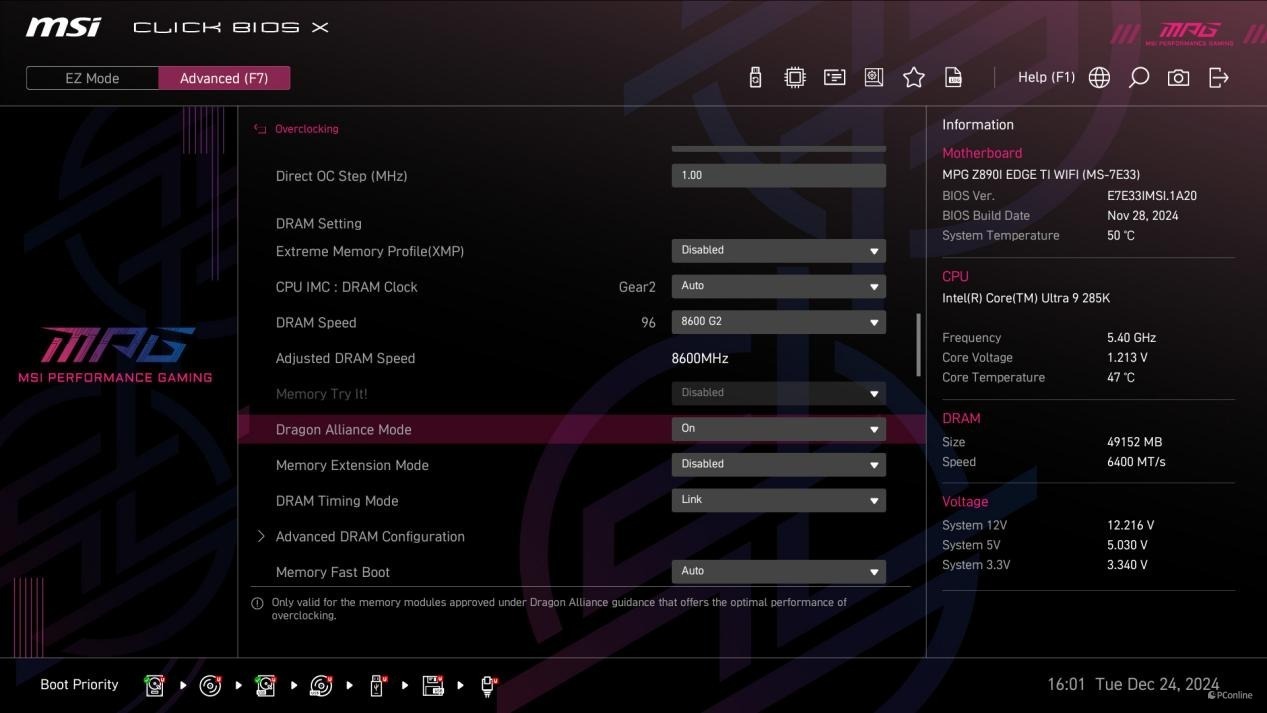Exit BIOS using the exit-arrow icon
This screenshot has height=713, width=1267.
pos(1218,77)
